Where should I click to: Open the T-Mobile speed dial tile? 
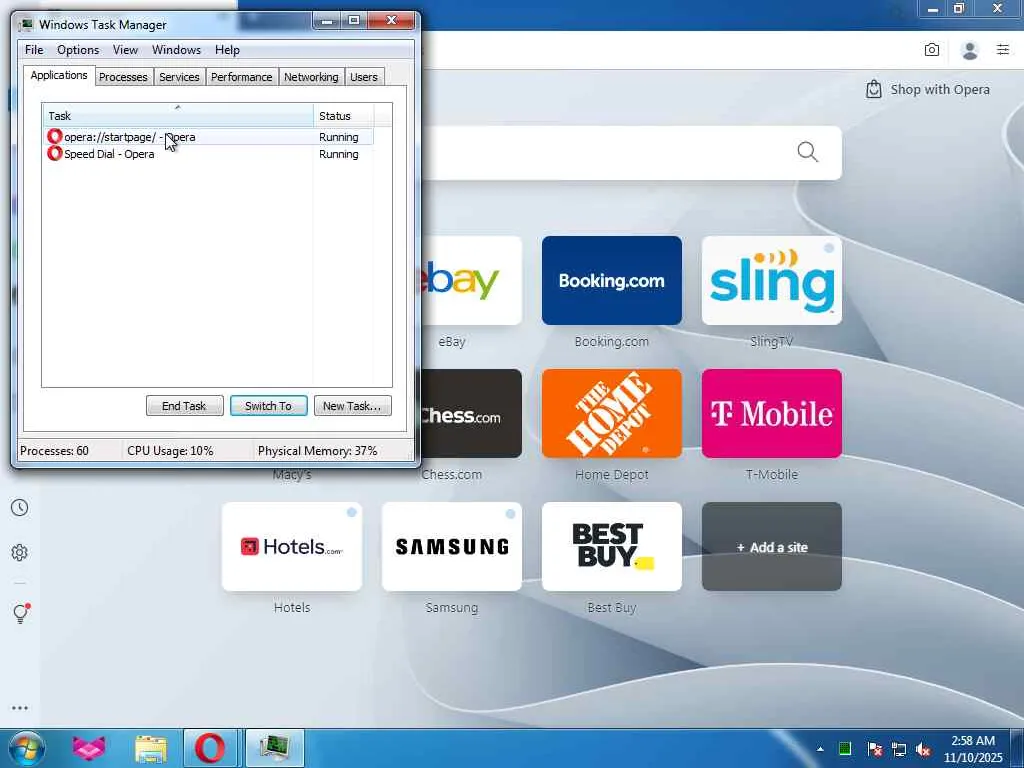(772, 413)
